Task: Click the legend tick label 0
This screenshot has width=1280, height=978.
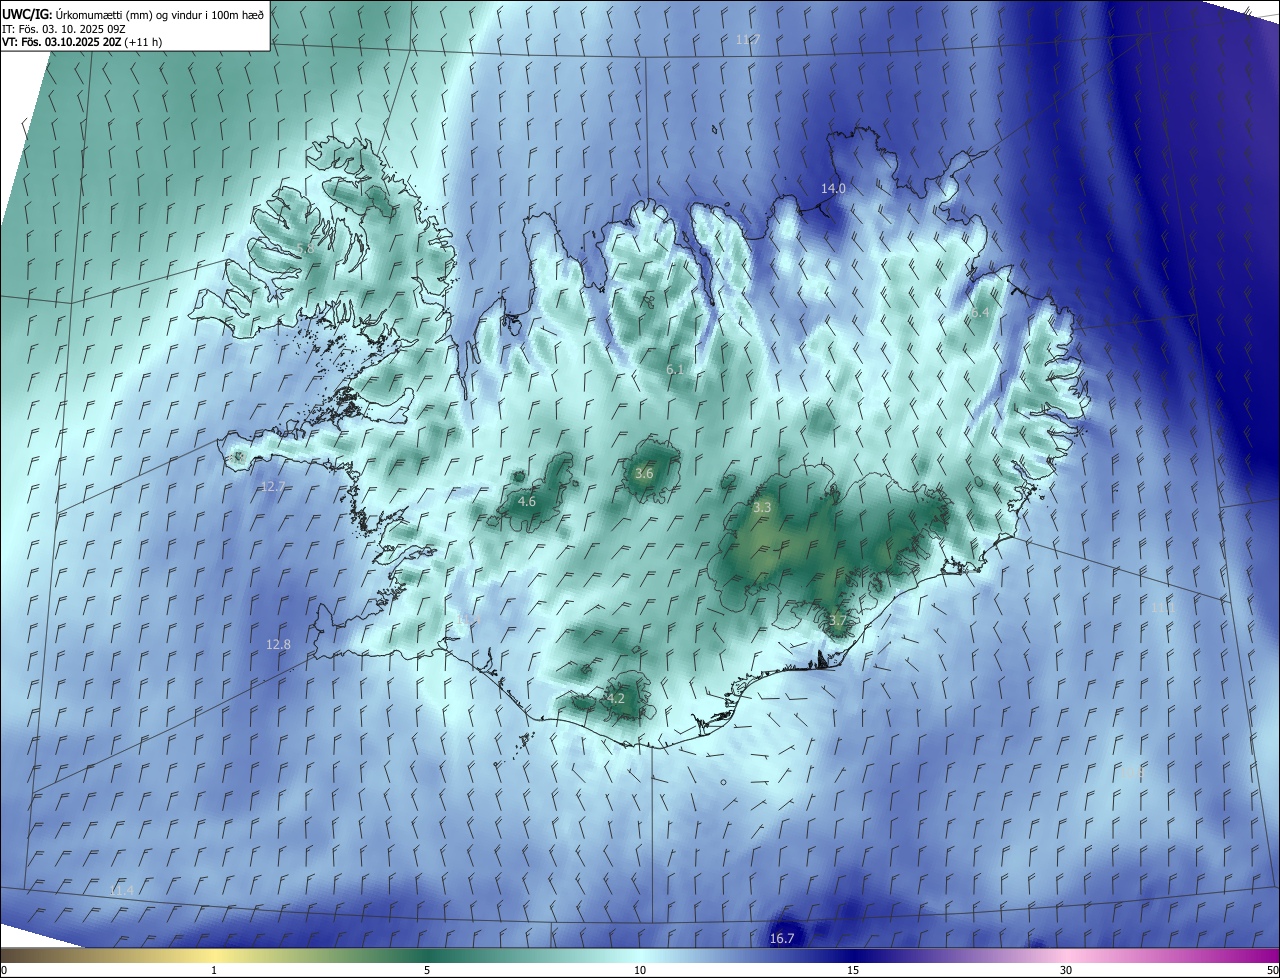Action: [x=4, y=970]
